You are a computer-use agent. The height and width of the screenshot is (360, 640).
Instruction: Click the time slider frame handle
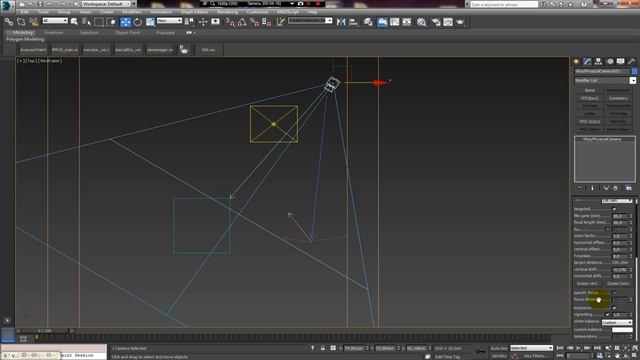(45, 331)
